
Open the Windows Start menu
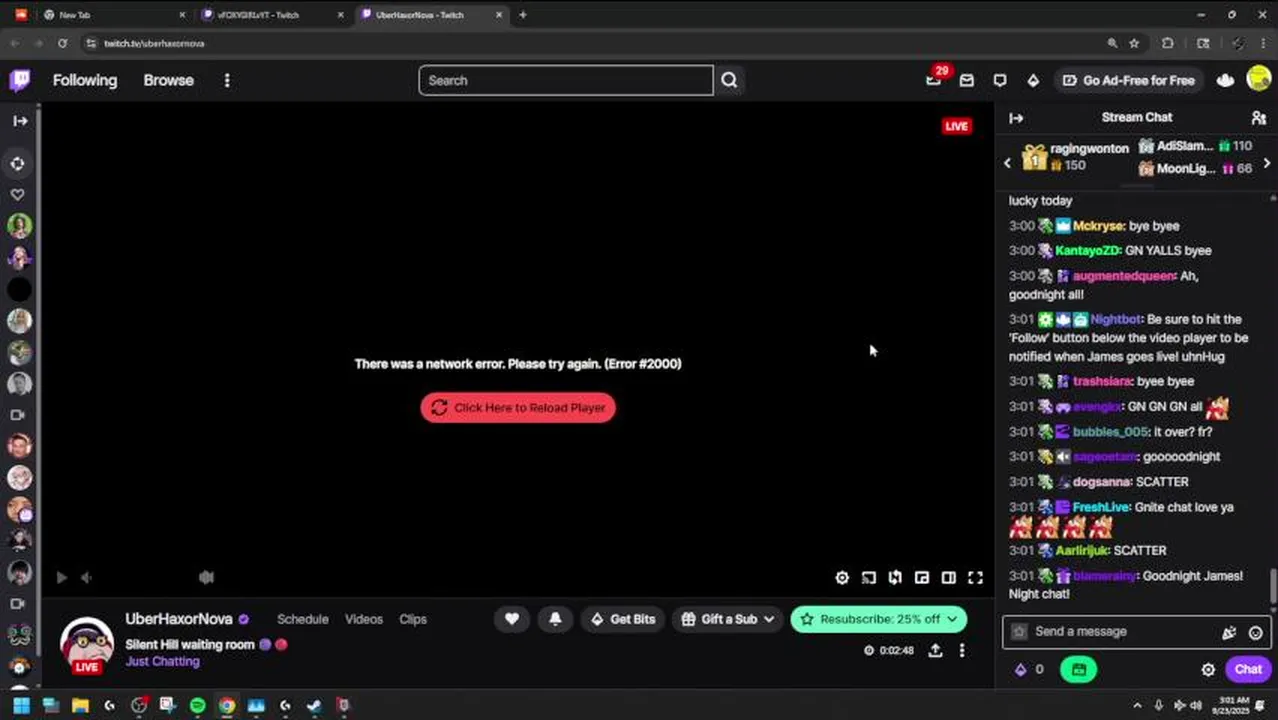pyautogui.click(x=21, y=705)
